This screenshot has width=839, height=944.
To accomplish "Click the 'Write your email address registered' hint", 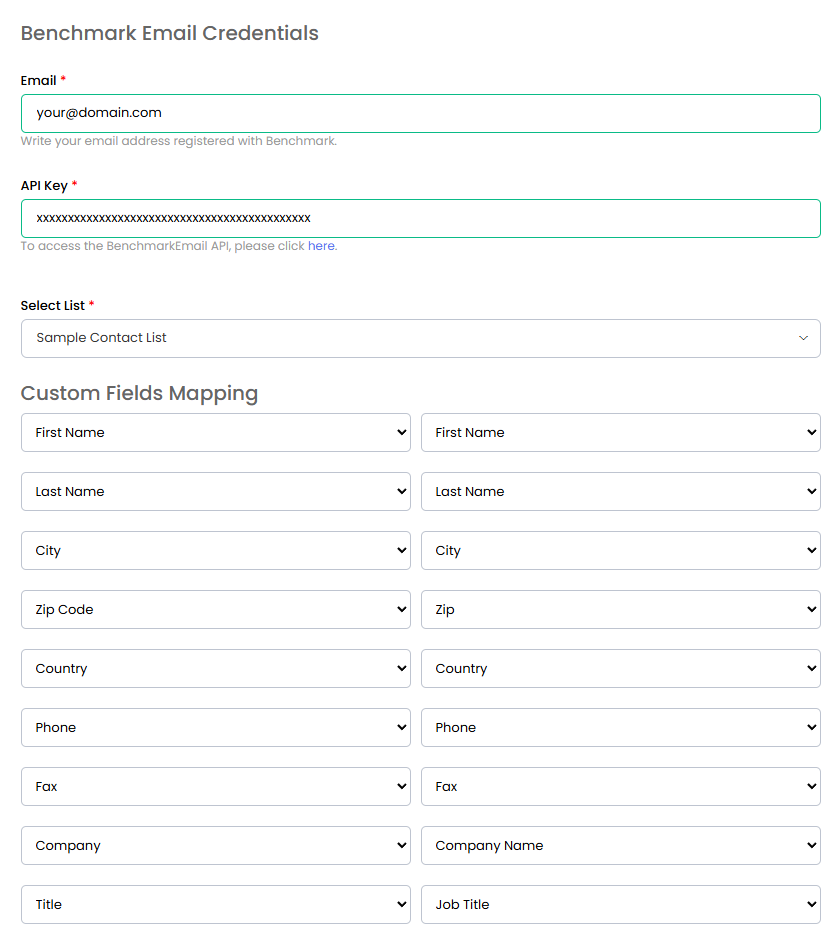I will [x=179, y=141].
